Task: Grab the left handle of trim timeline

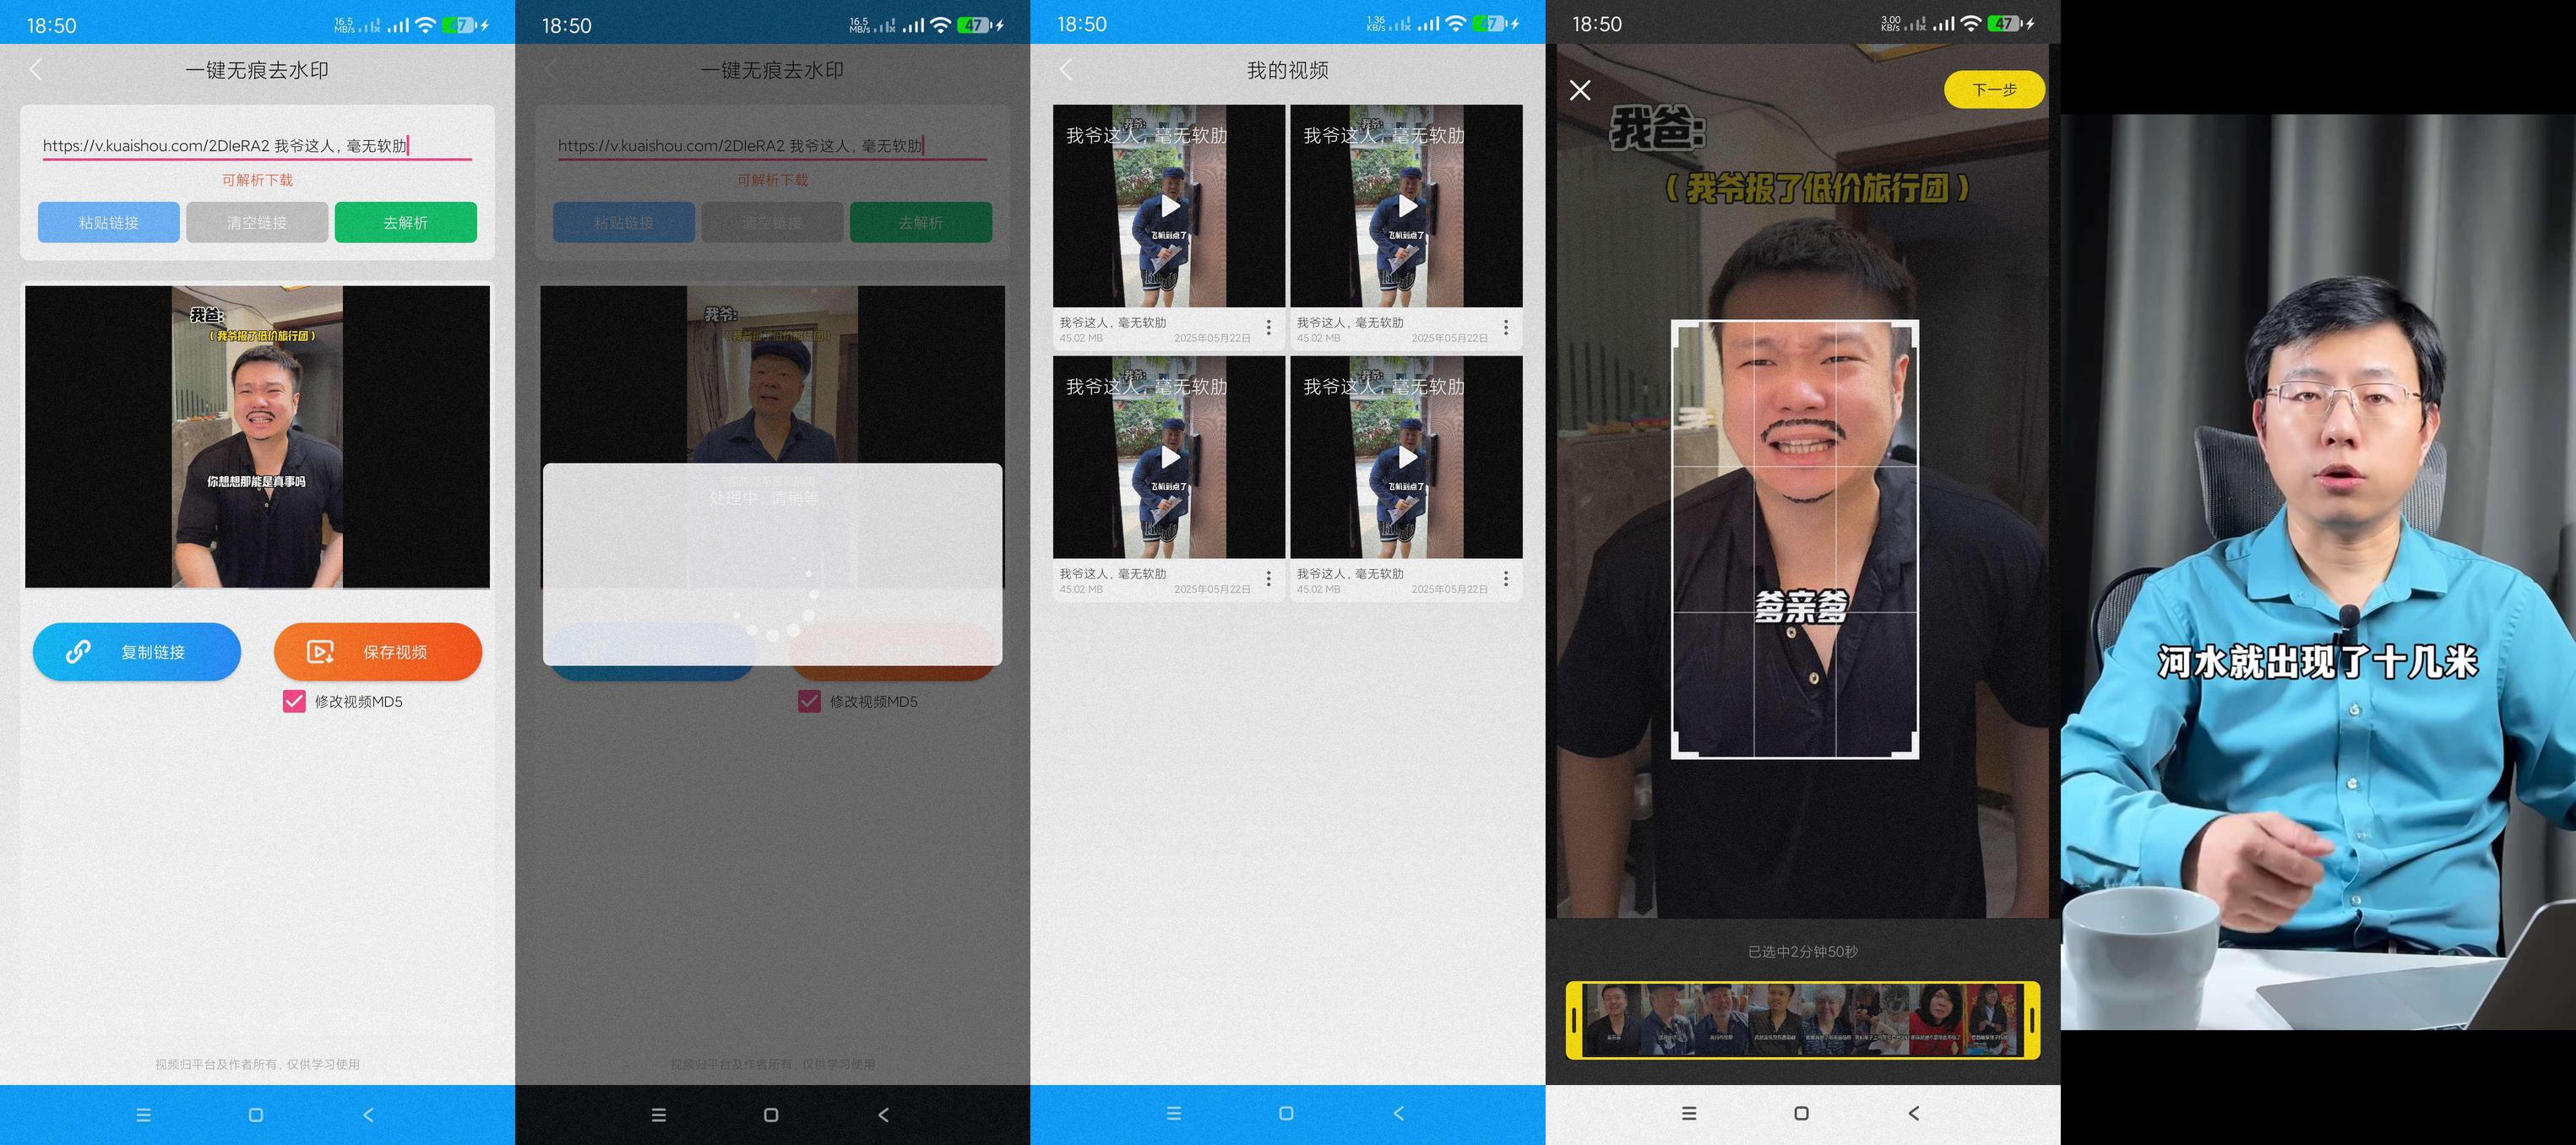Action: 1574,1020
